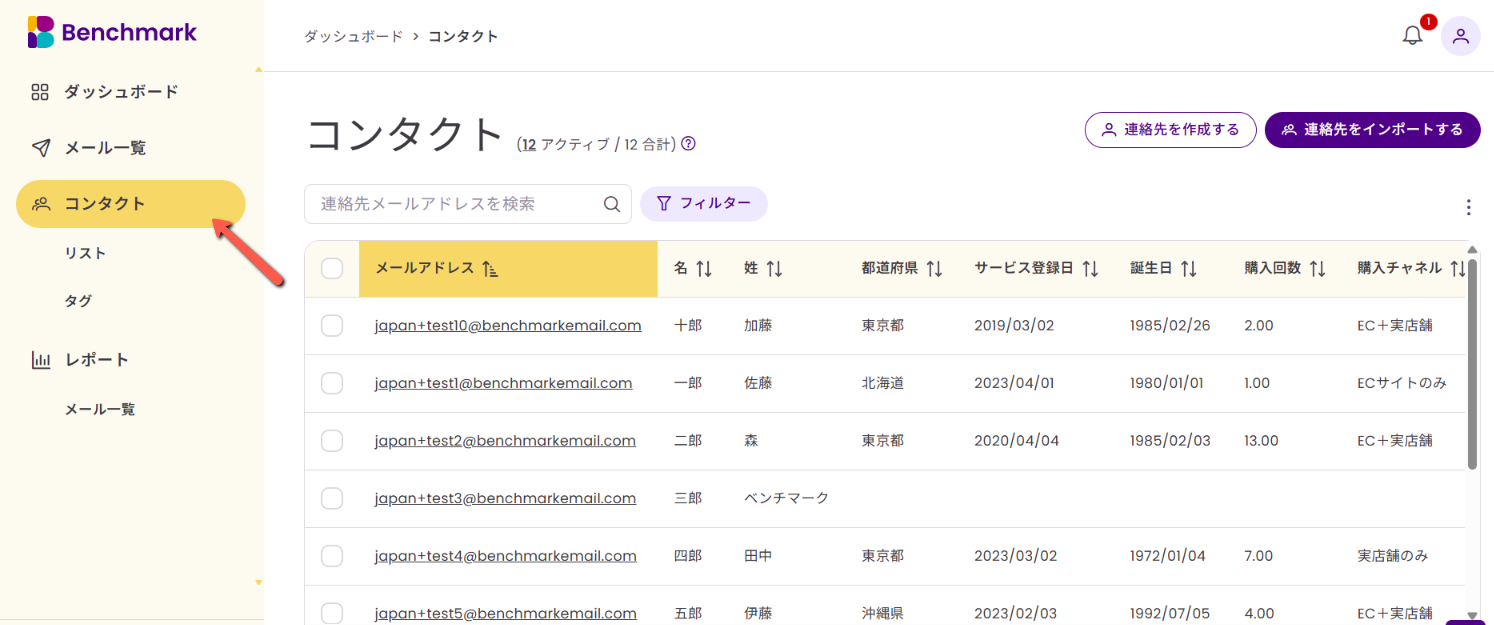This screenshot has height=625, width=1494.
Task: Click the people icon on コンタクト
Action: coord(41,204)
